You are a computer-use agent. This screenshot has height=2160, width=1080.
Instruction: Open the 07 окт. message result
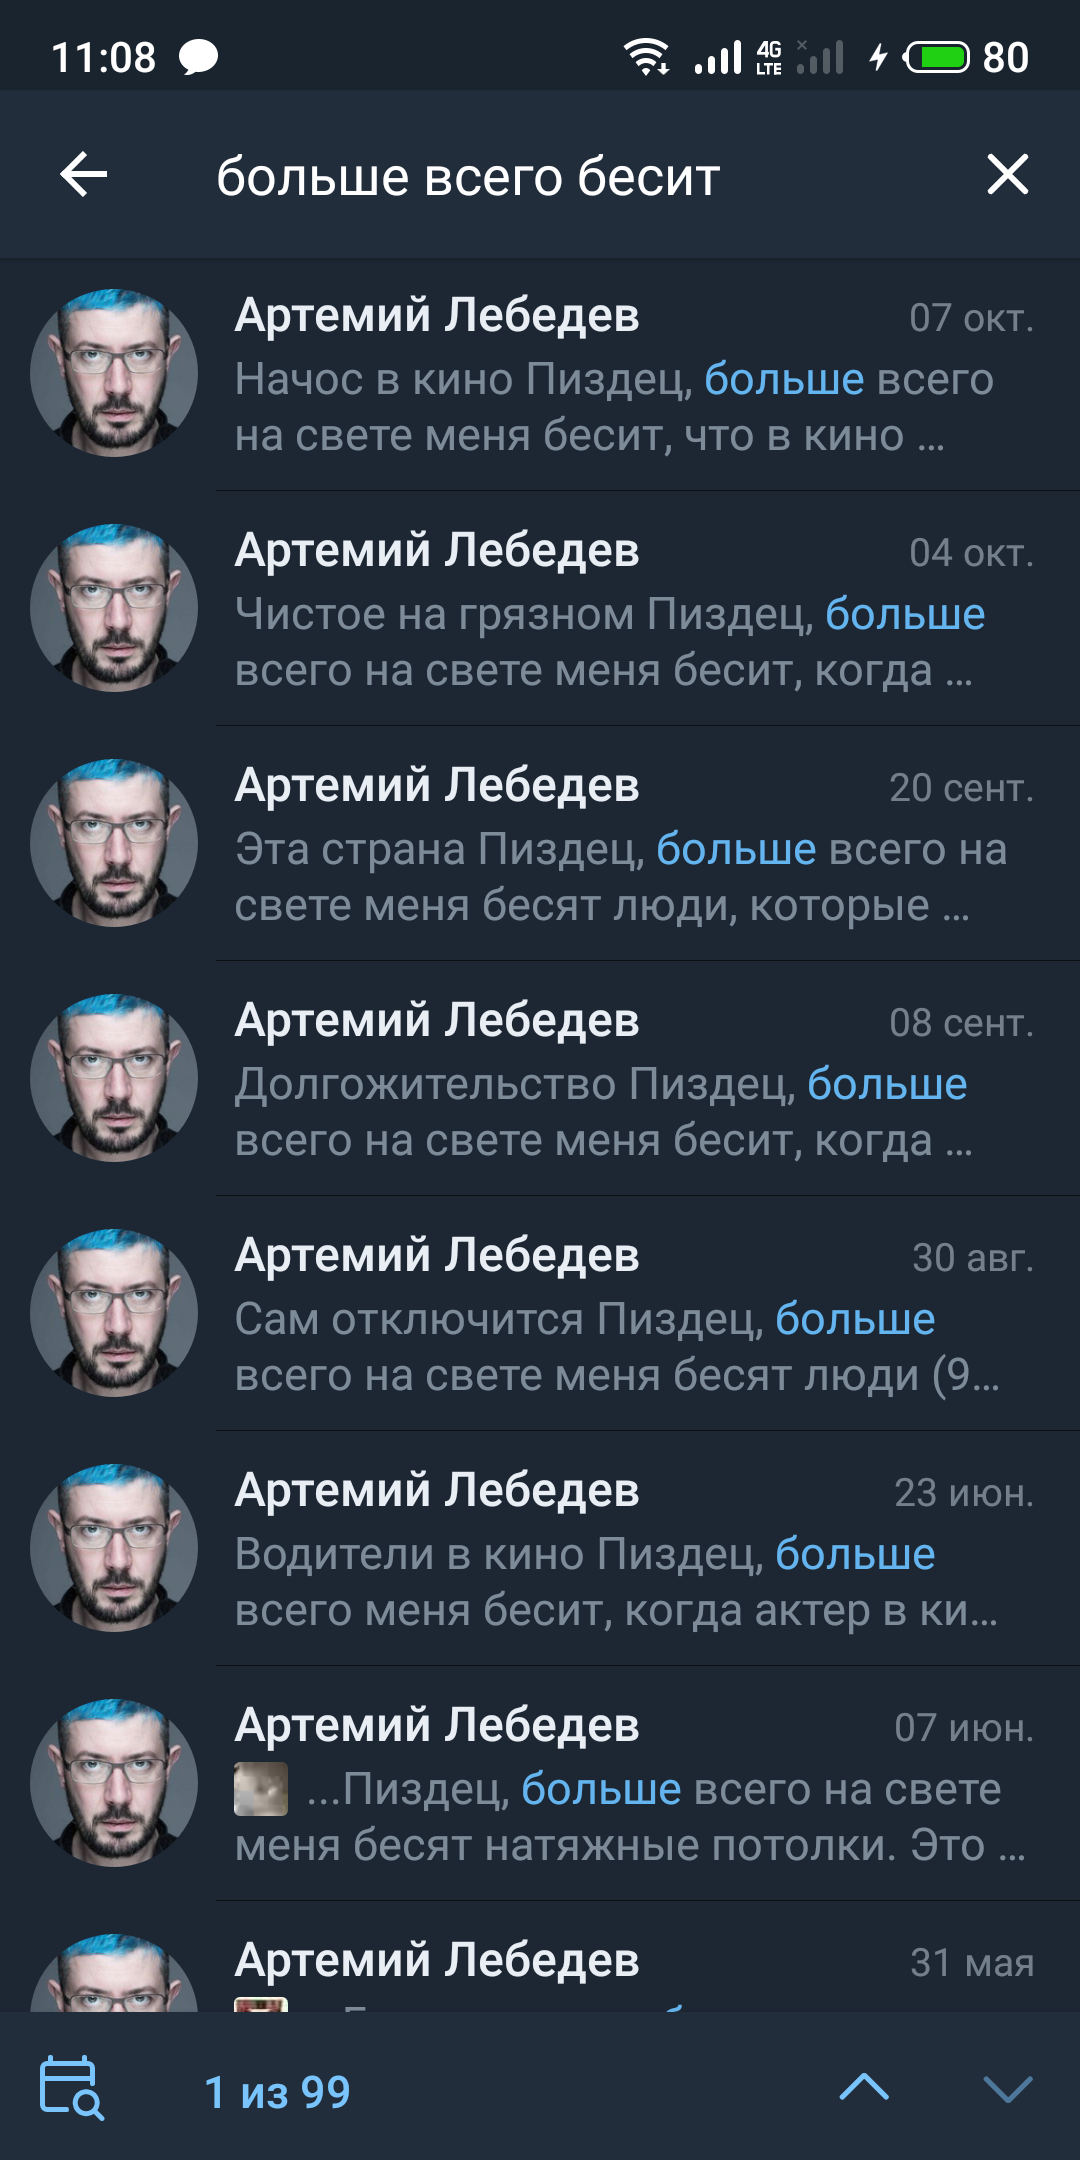tap(540, 374)
